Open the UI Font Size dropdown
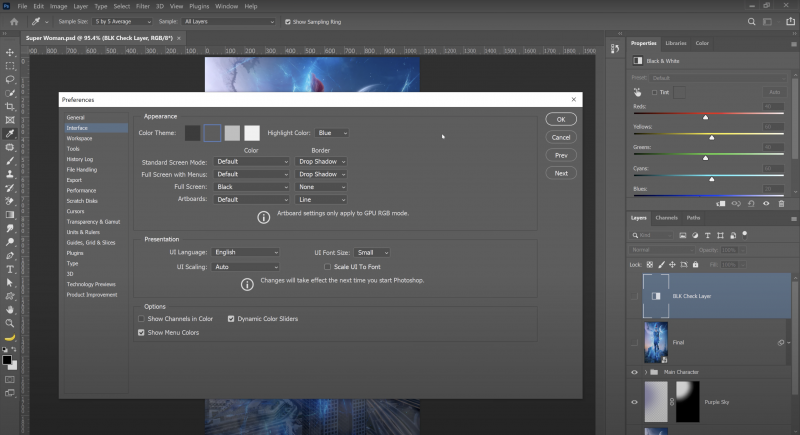This screenshot has height=435, width=800. pos(372,252)
